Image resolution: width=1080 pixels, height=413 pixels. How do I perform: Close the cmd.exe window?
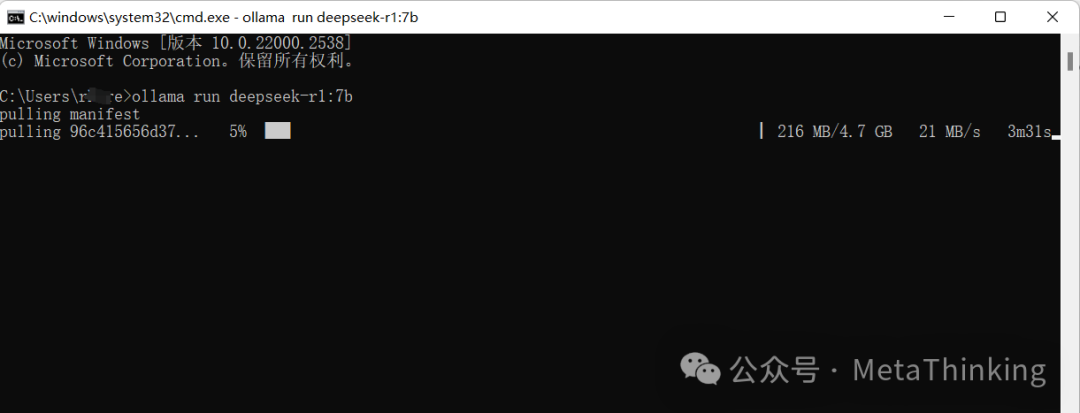pos(1052,17)
